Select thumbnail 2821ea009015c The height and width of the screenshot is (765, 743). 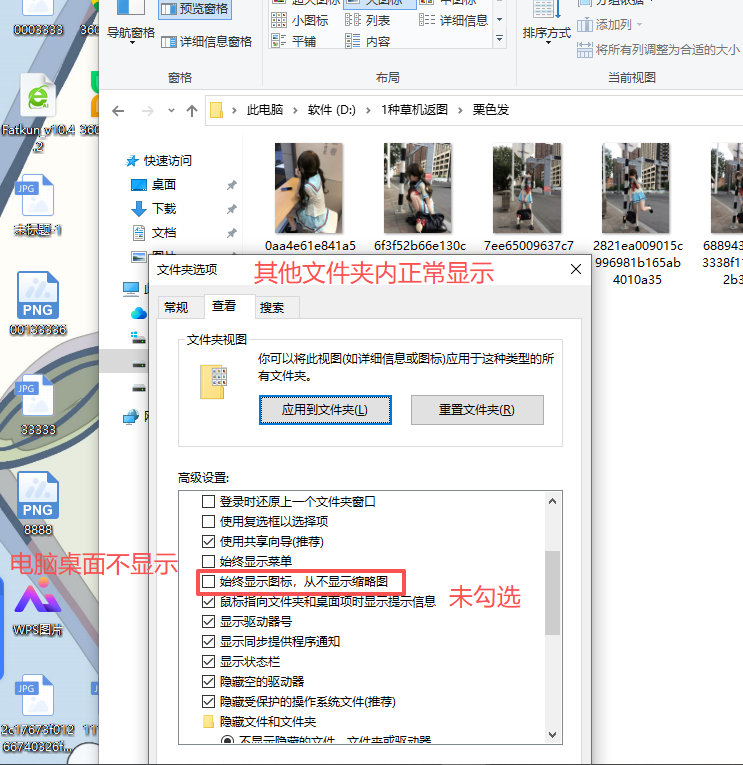[x=637, y=214]
